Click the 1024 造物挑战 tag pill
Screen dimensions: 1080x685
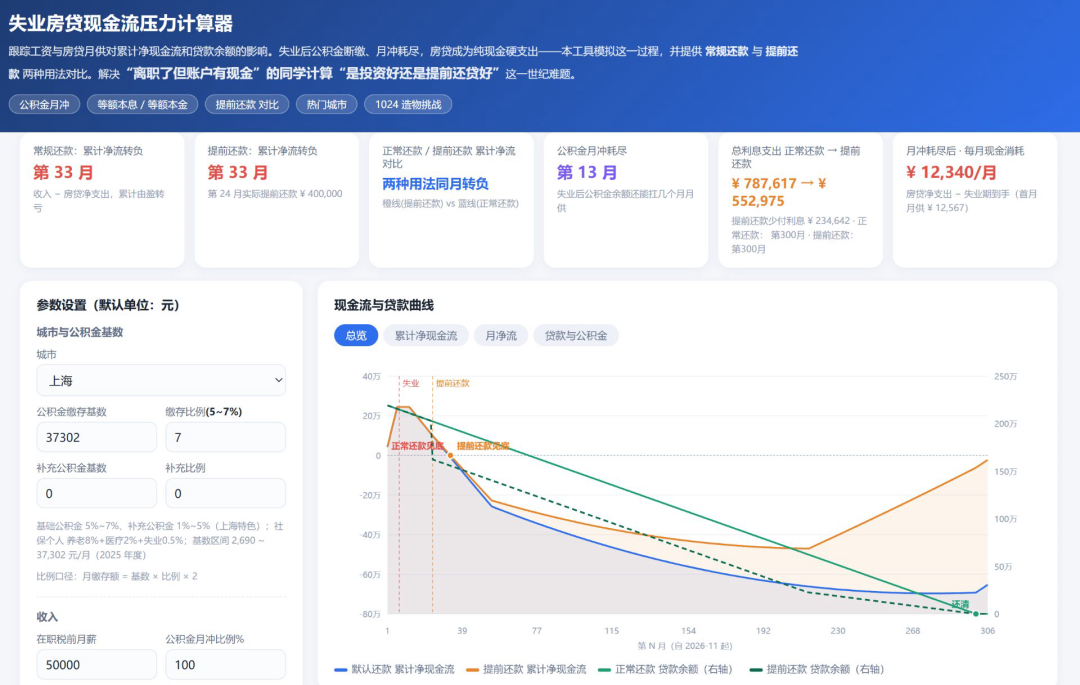pyautogui.click(x=408, y=105)
